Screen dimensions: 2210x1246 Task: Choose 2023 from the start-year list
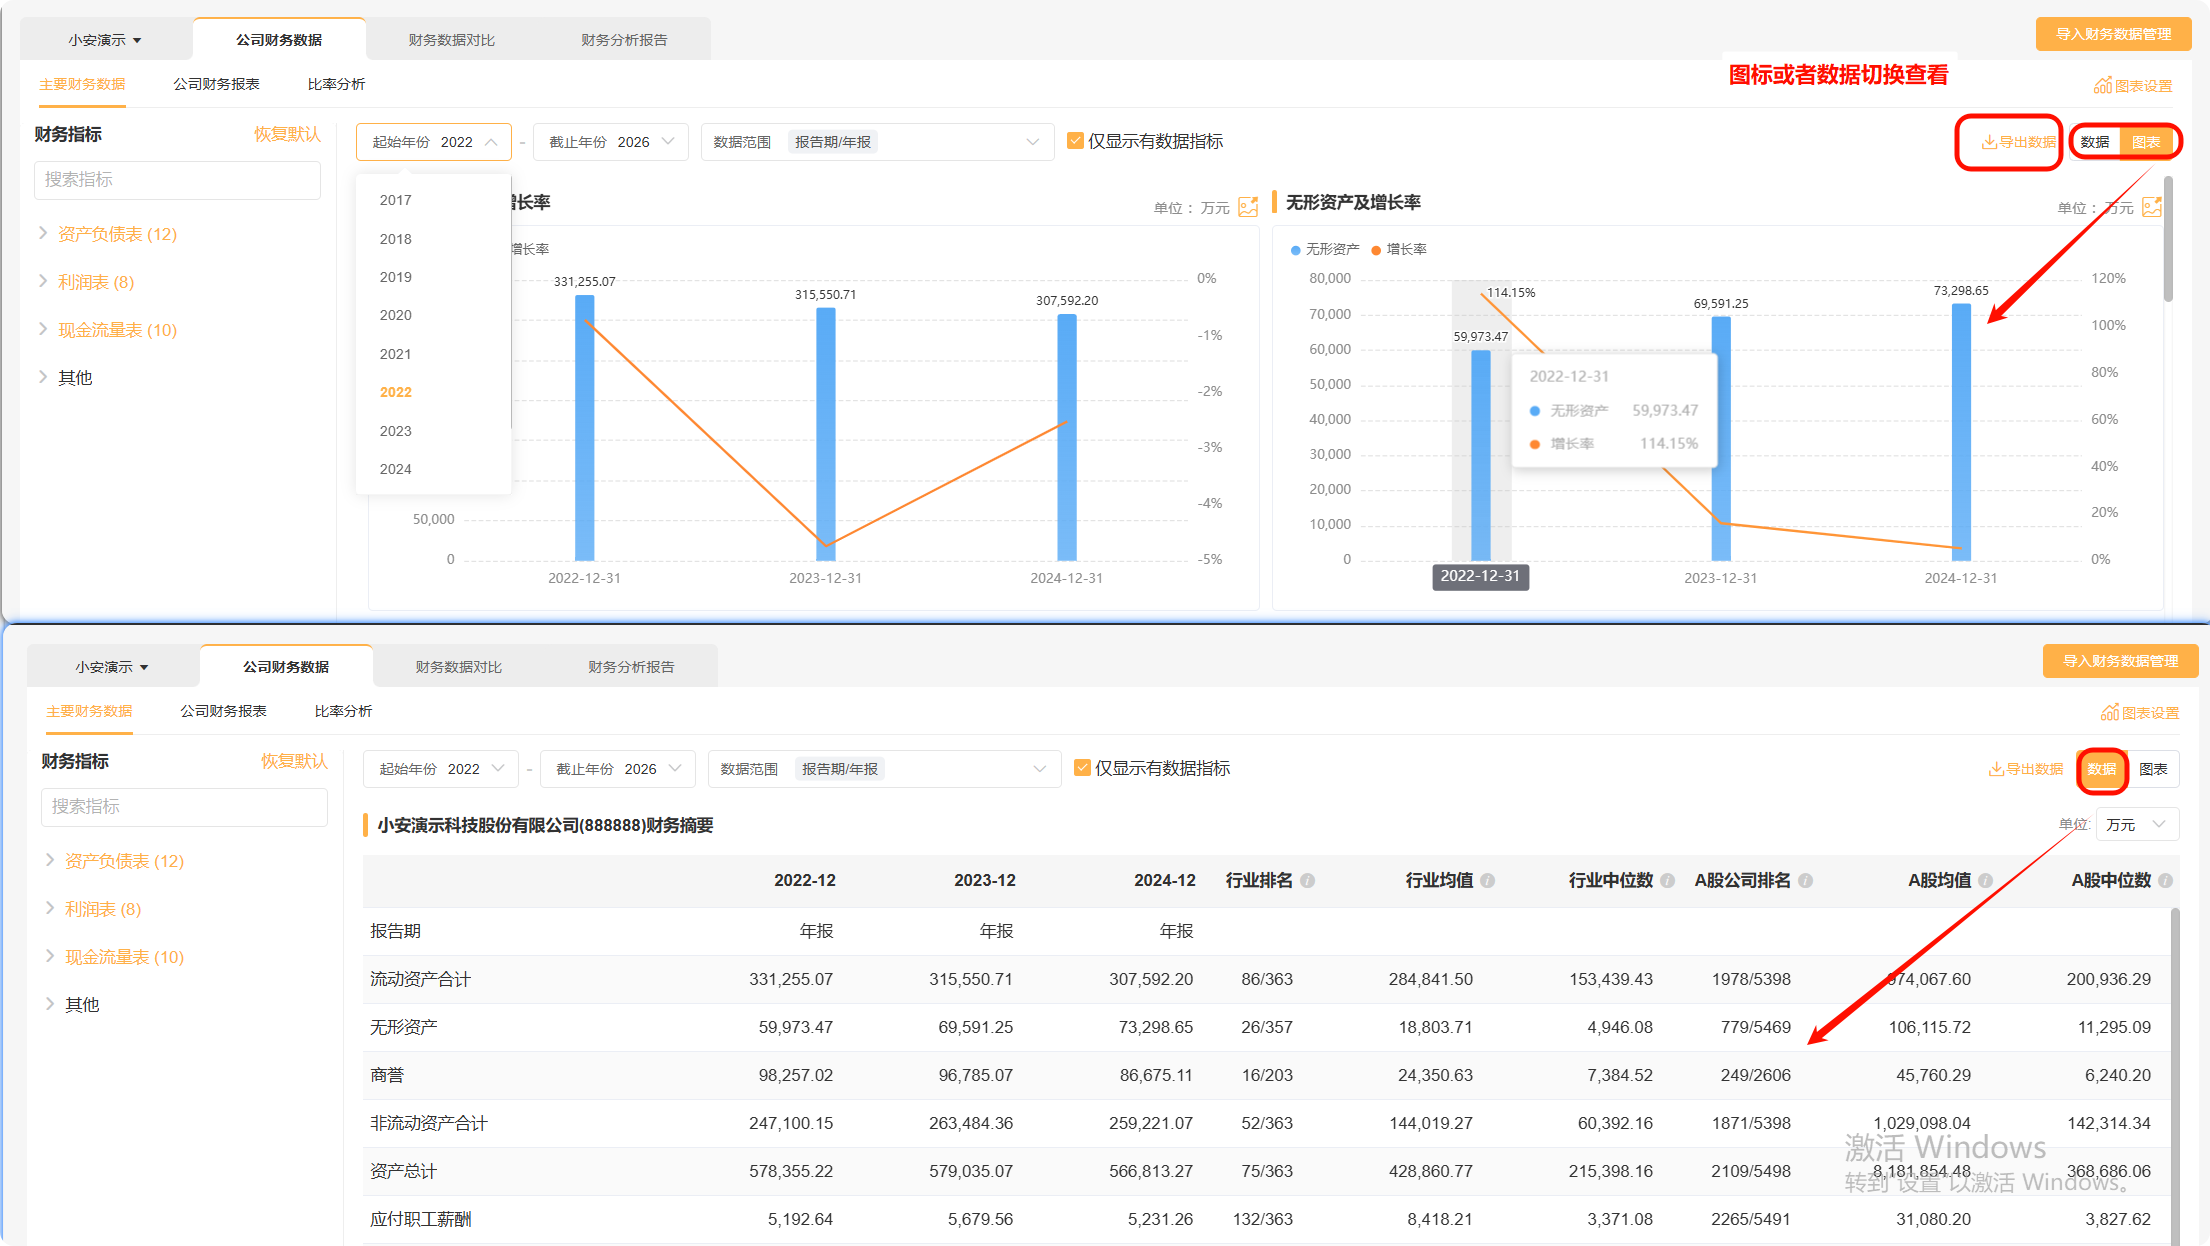pos(396,431)
